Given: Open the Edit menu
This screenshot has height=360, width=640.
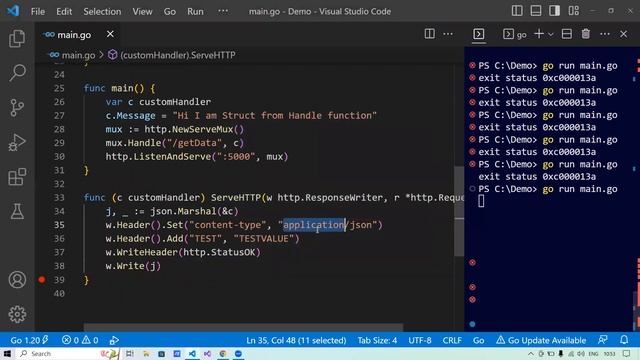Looking at the screenshot, I should pos(64,11).
